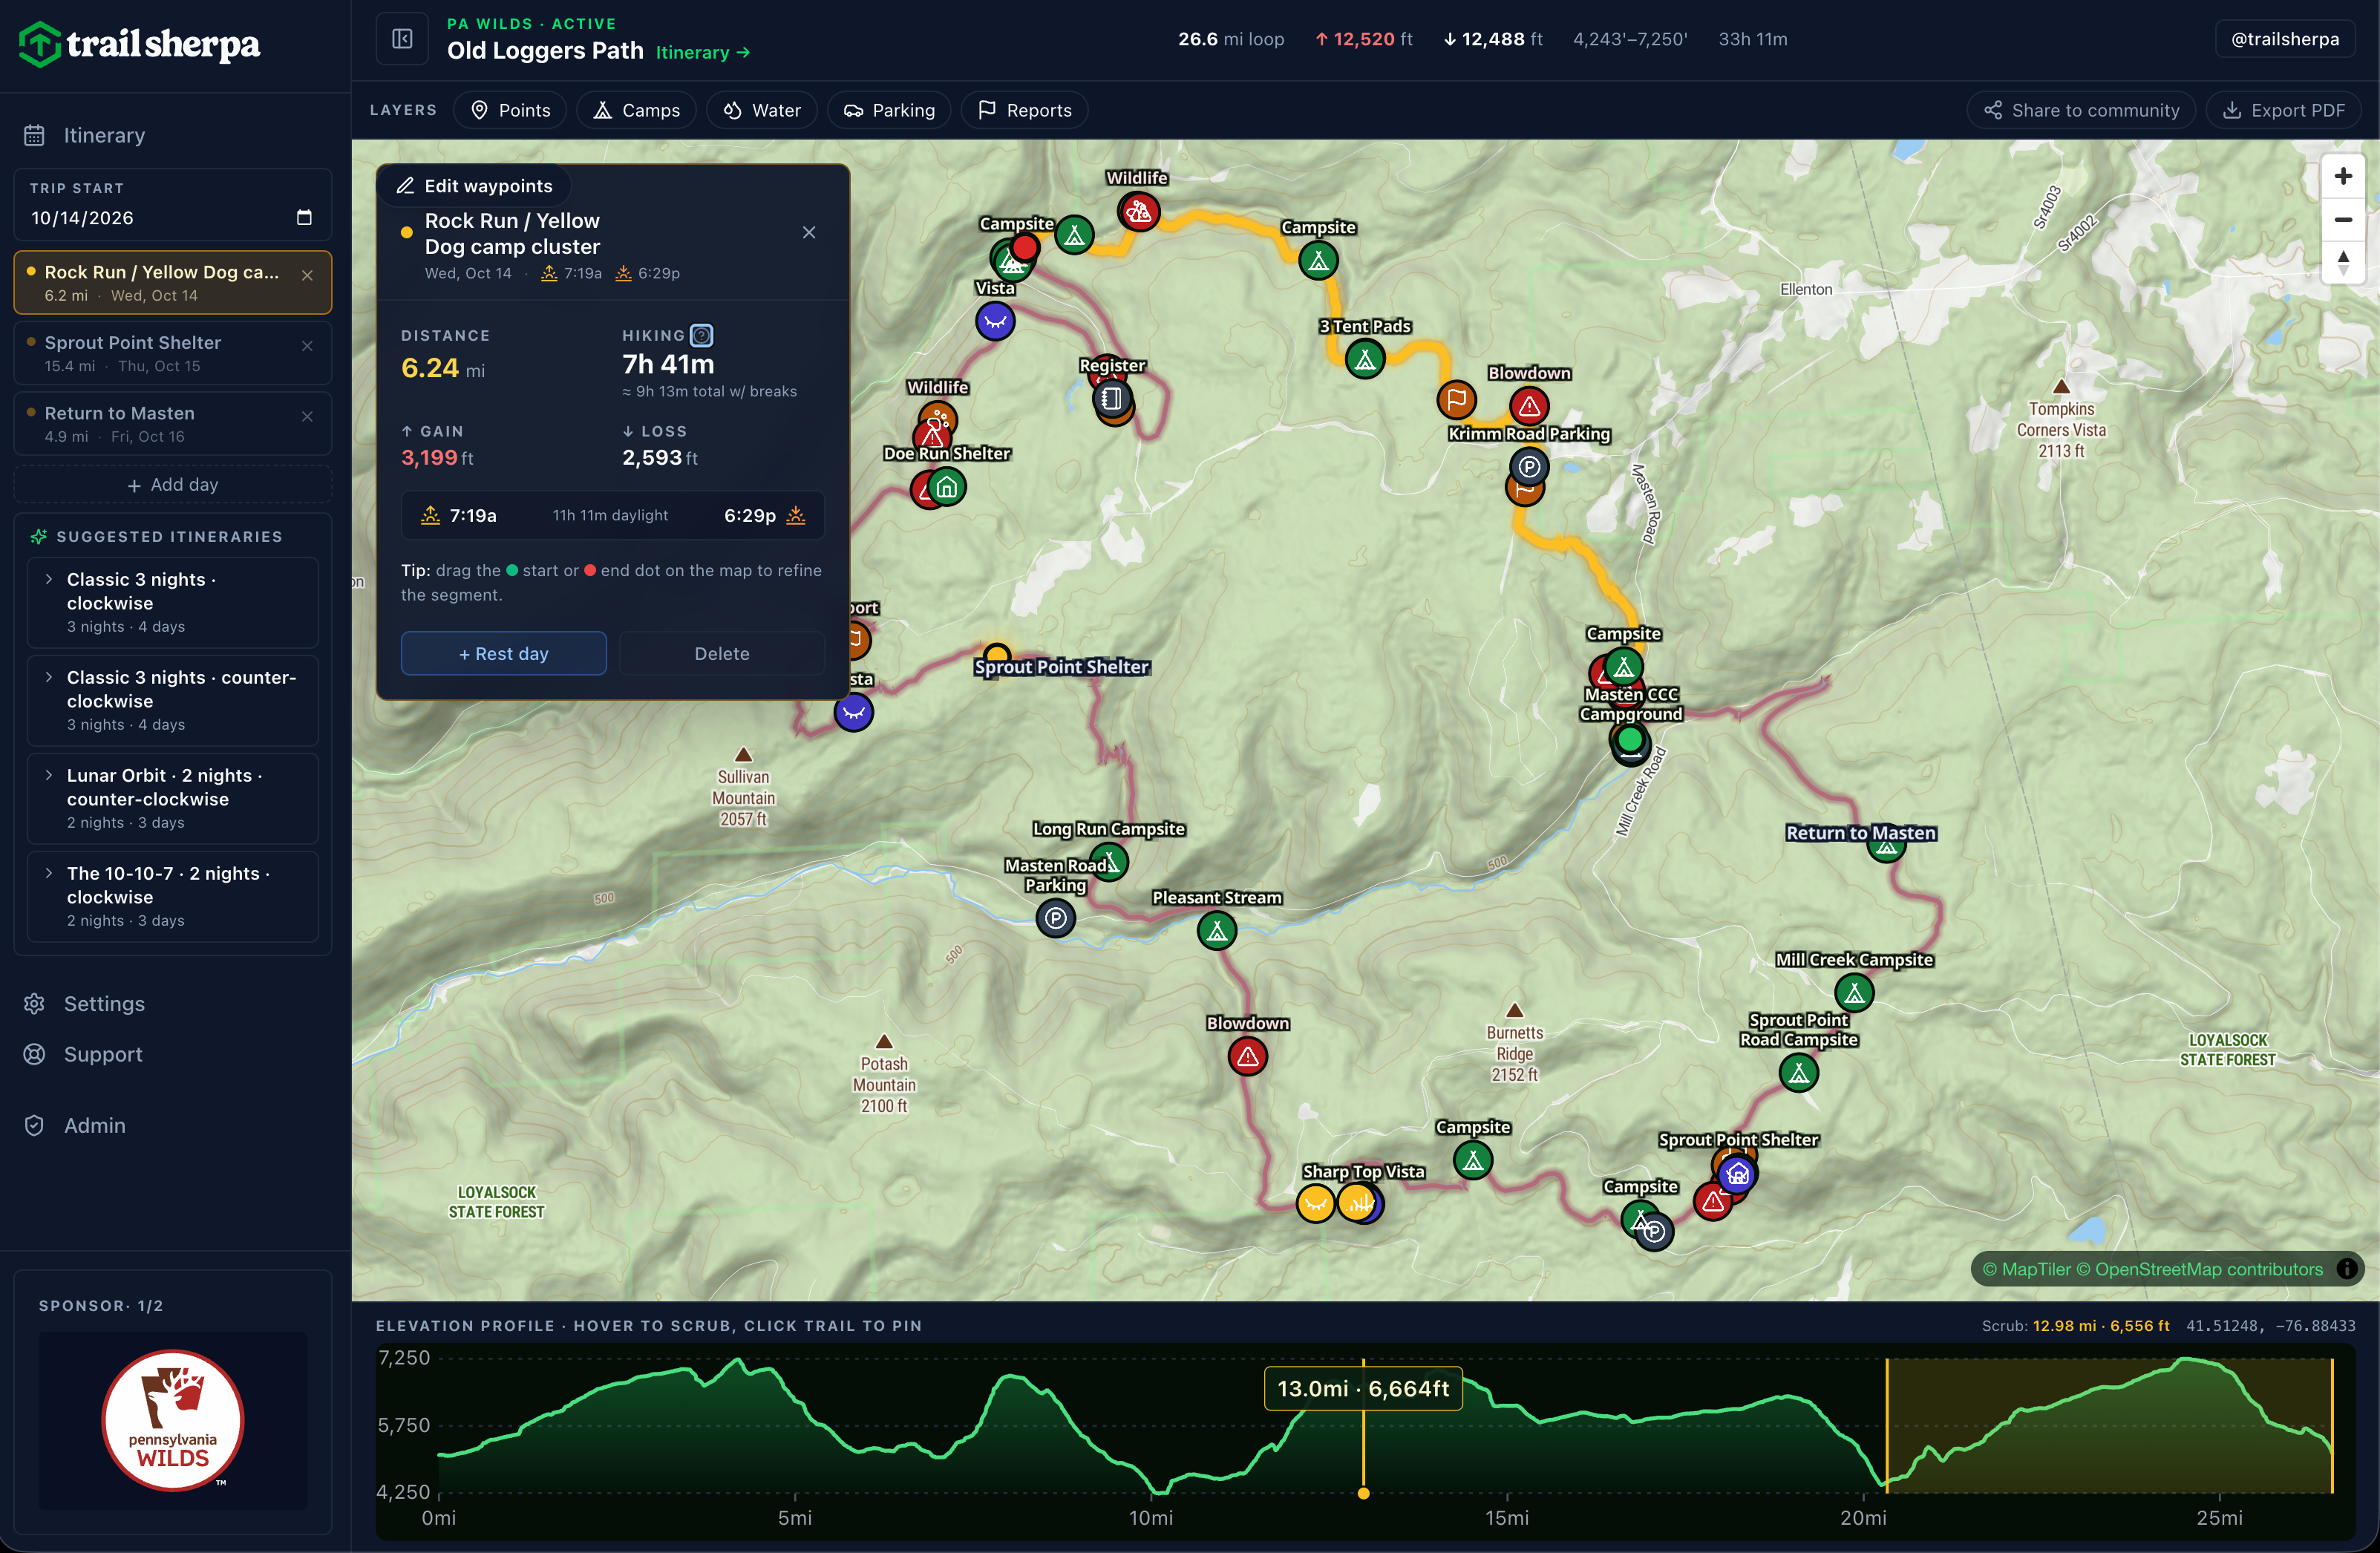The image size is (2380, 1553).
Task: Expand Lunar Orbit 2 nights itinerary
Action: (x=173, y=798)
